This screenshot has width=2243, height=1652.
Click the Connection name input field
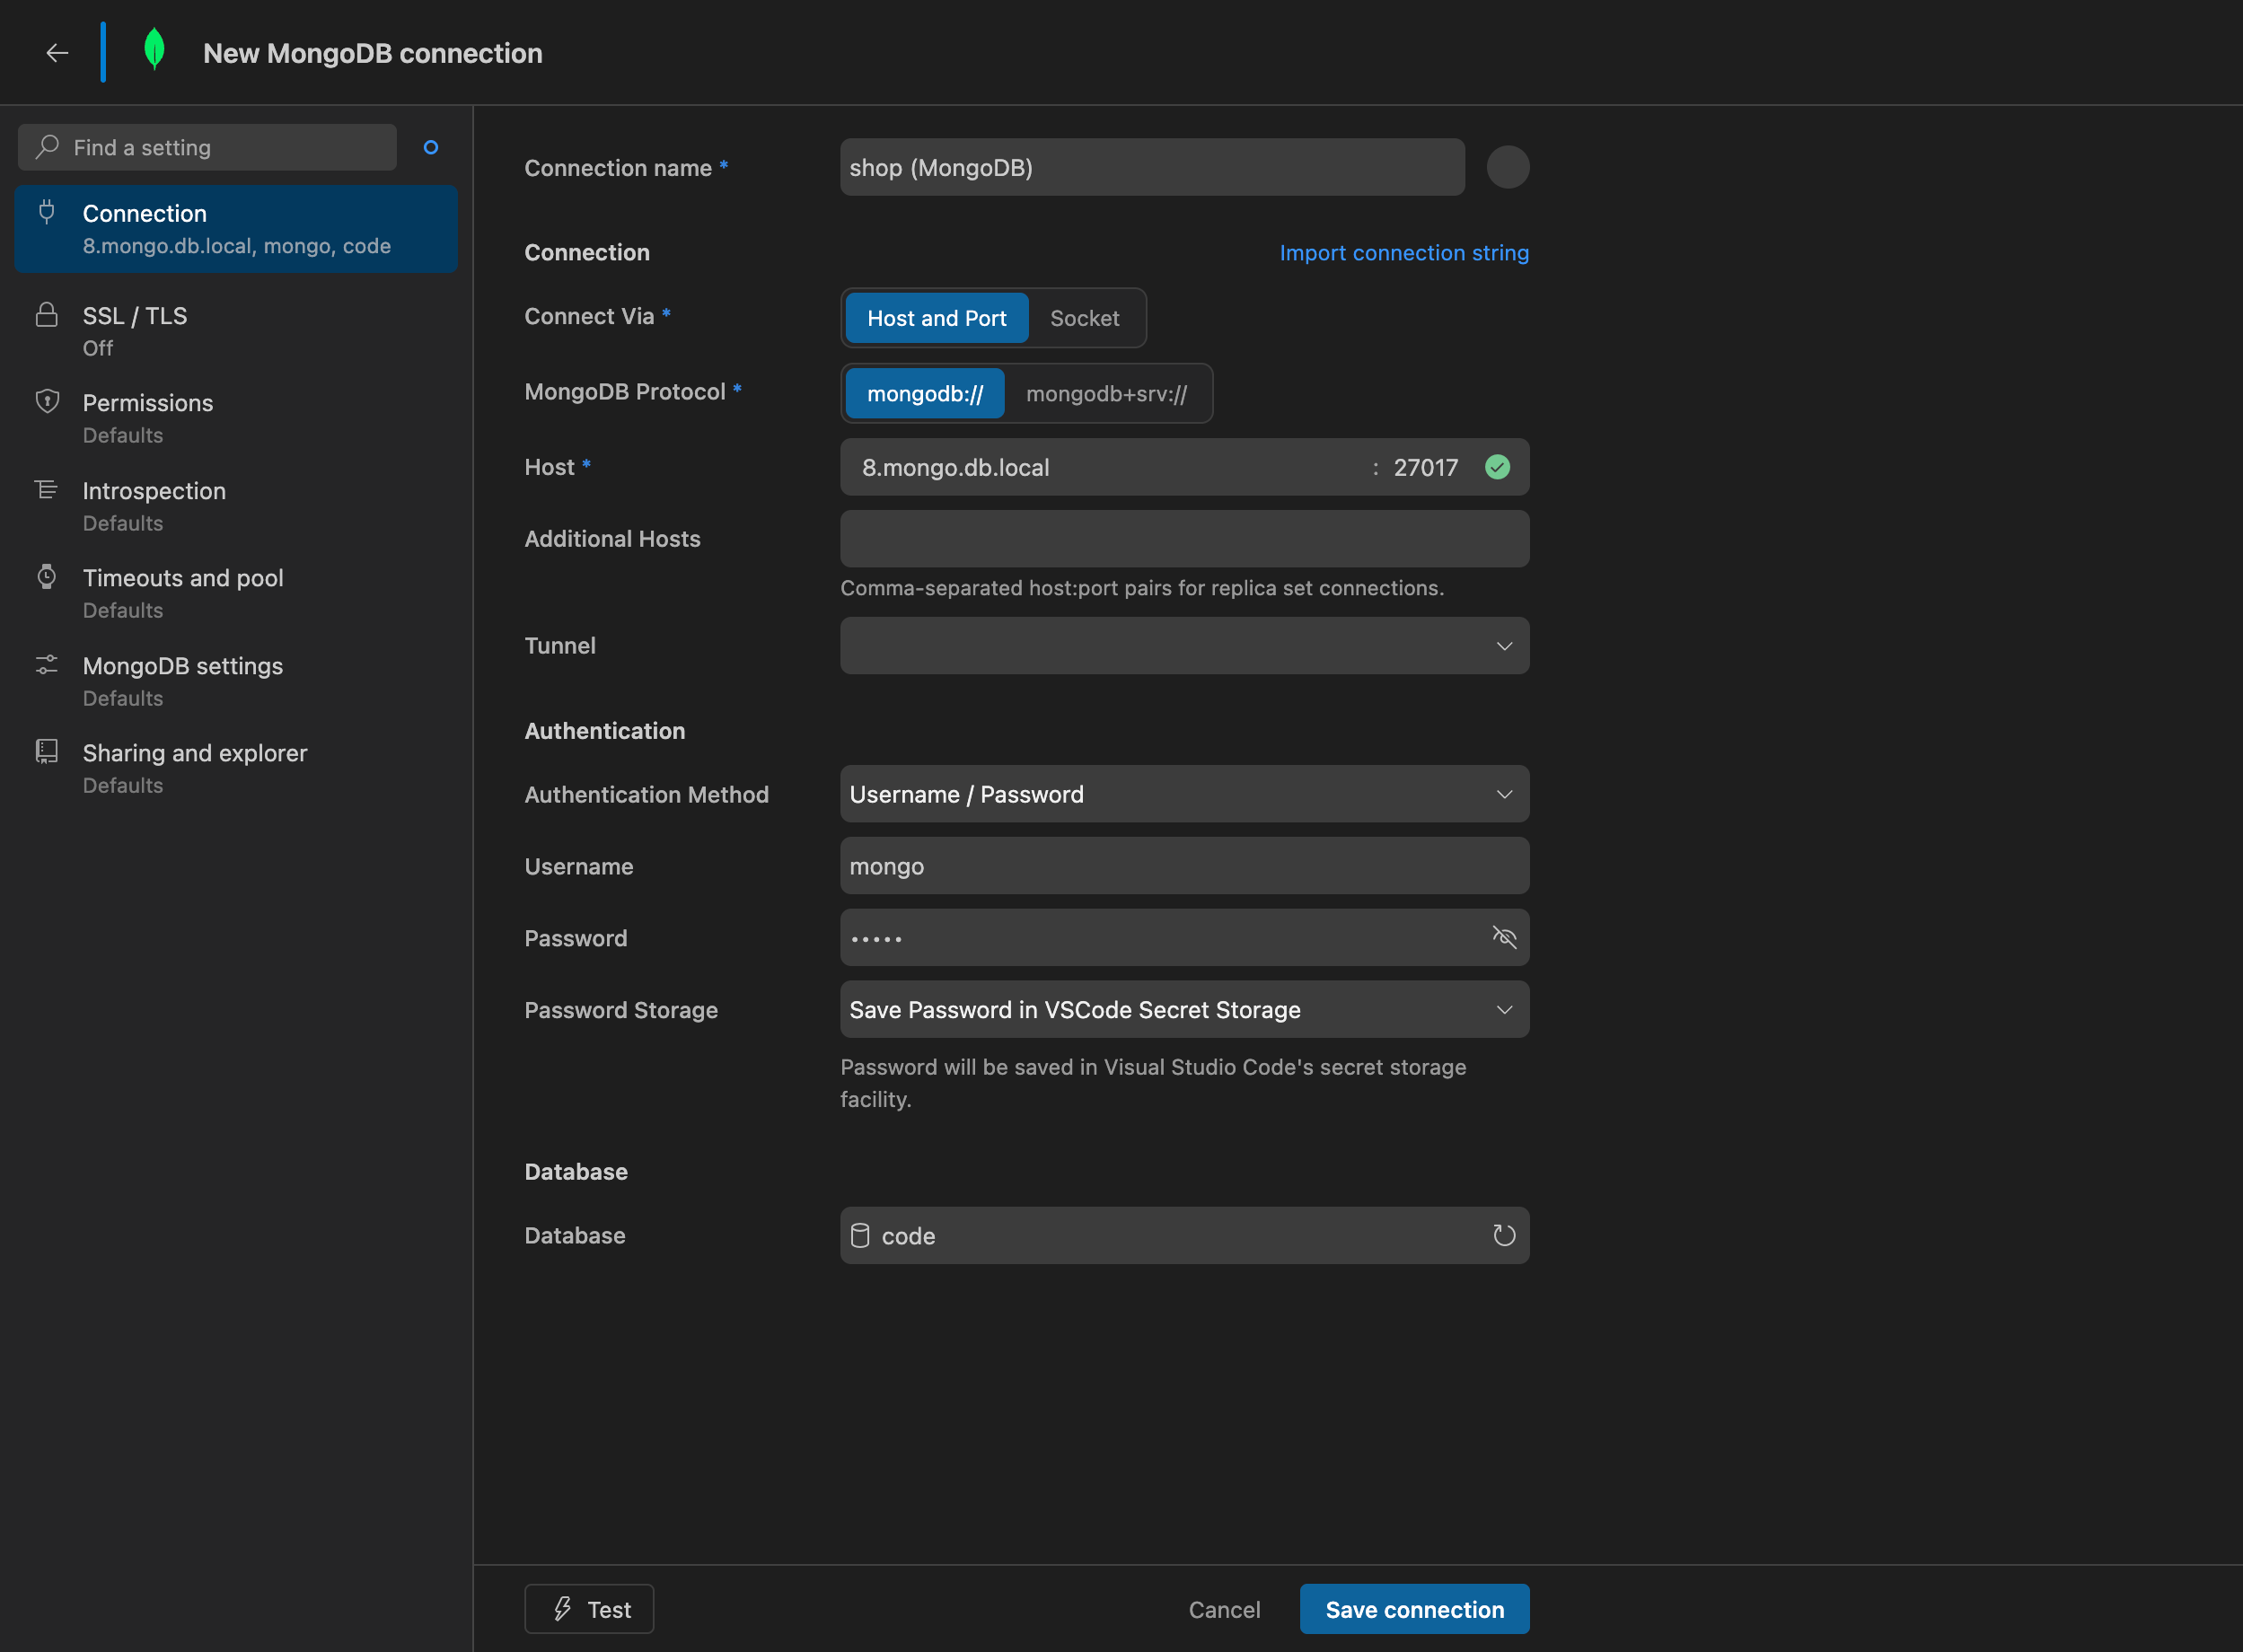[x=1152, y=167]
